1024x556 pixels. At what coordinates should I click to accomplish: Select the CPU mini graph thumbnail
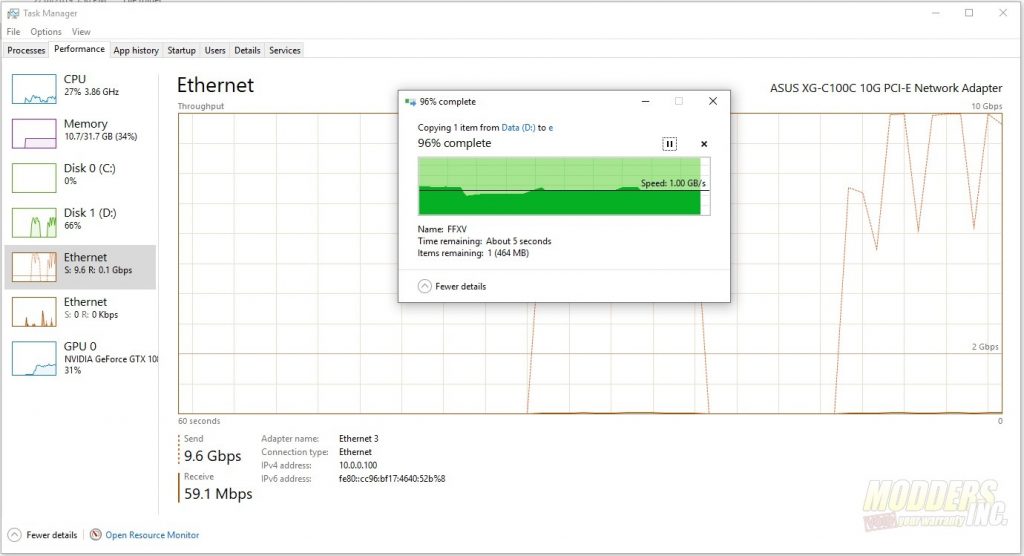click(x=34, y=89)
